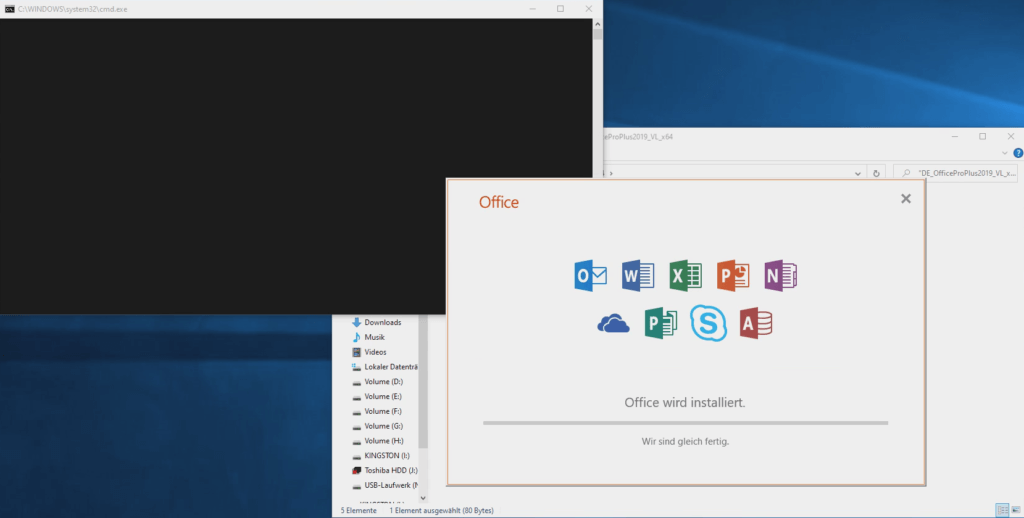Image resolution: width=1024 pixels, height=518 pixels.
Task: Close the Office installer dialog
Action: coord(905,199)
